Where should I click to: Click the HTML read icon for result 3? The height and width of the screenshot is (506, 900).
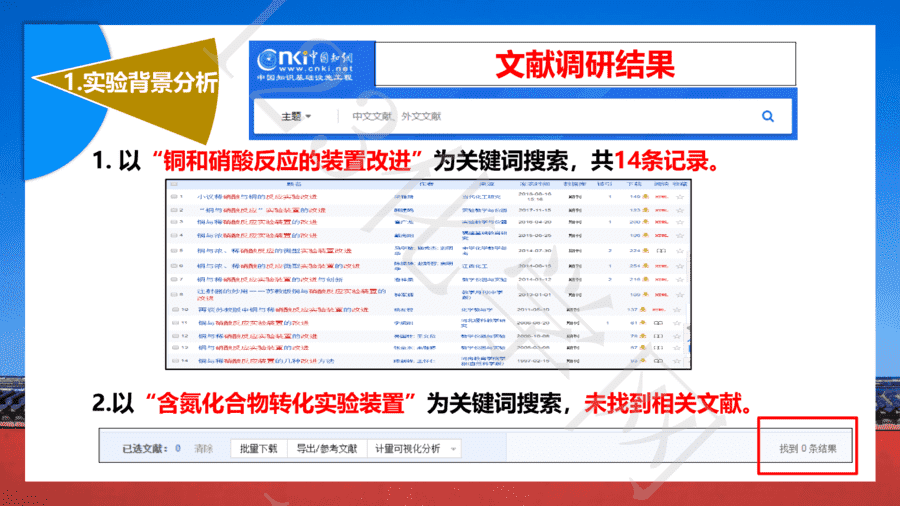(661, 222)
